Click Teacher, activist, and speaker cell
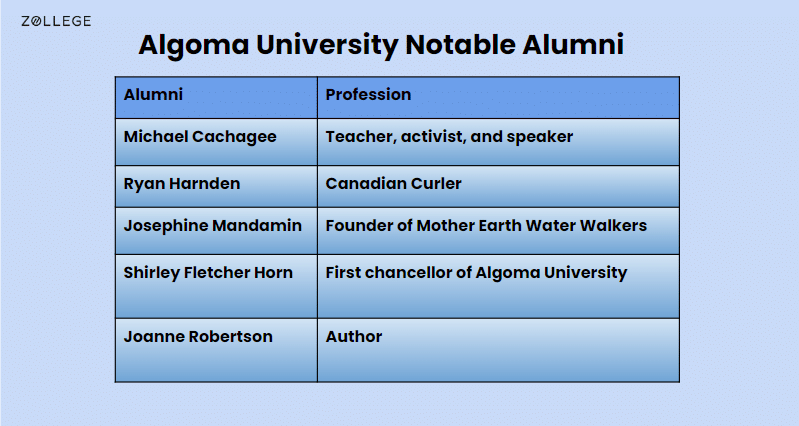This screenshot has width=799, height=426. pyautogui.click(x=498, y=142)
